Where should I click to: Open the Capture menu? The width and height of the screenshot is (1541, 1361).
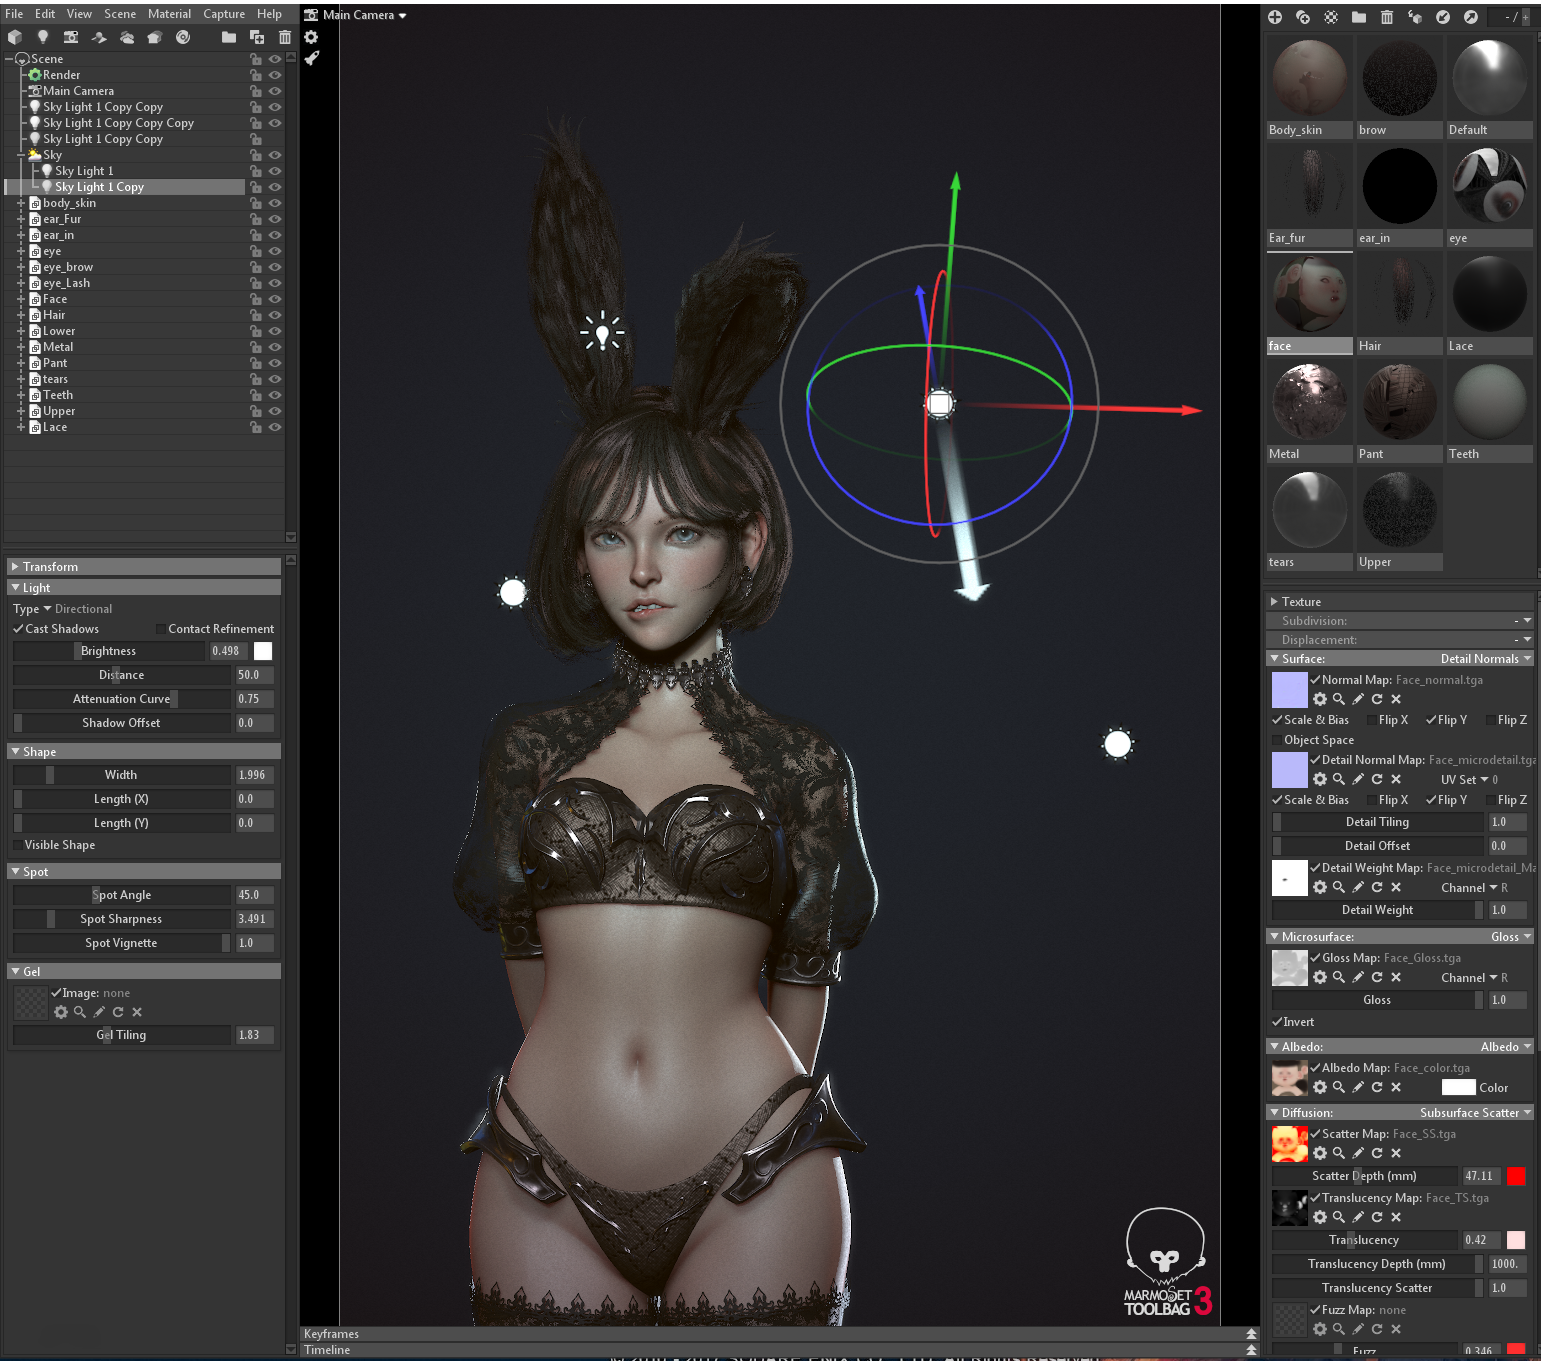224,14
